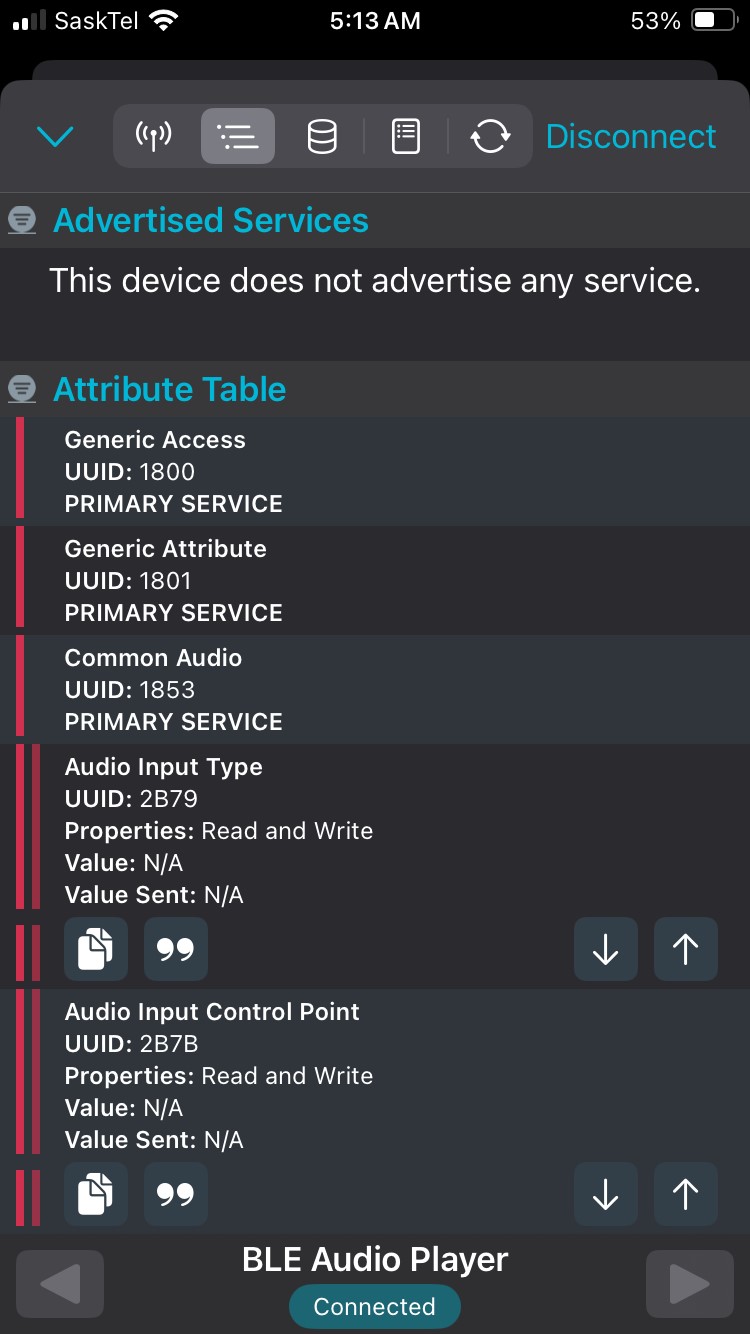Tap the Connected status badge
This screenshot has height=1334, width=750.
tap(375, 1306)
